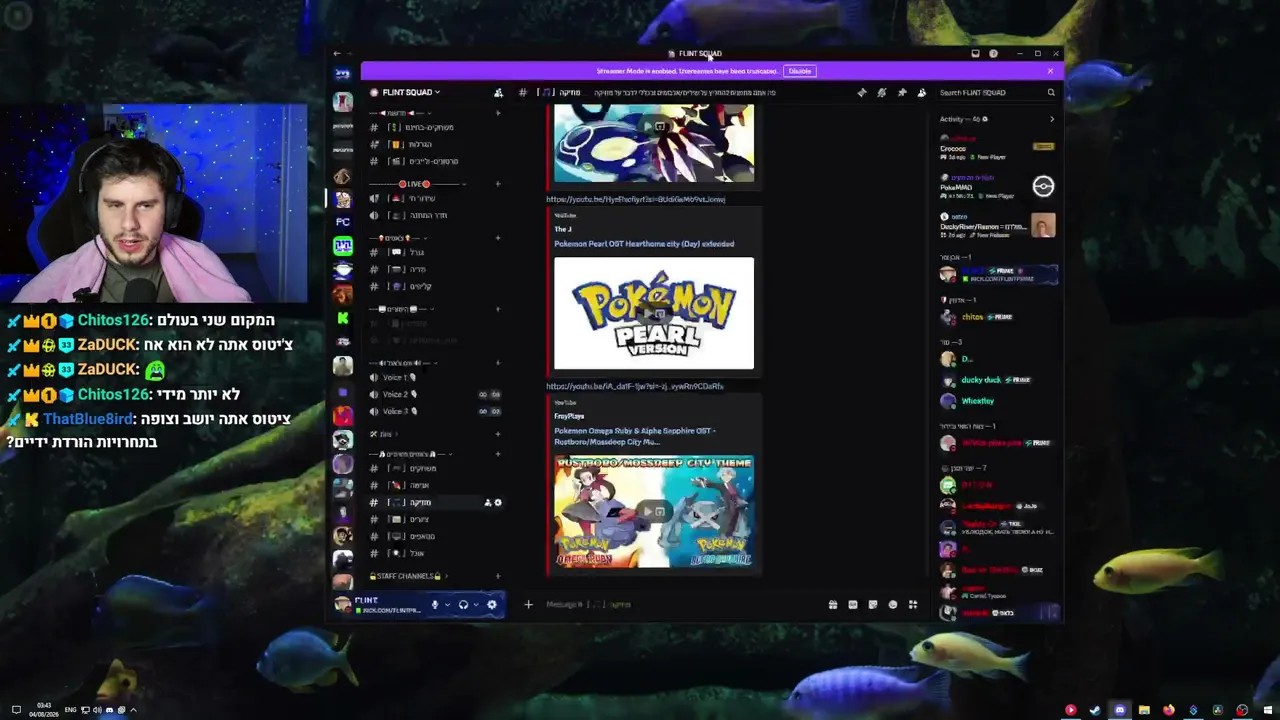Open the emoji picker in message bar
This screenshot has width=1280, height=720.
tap(893, 605)
